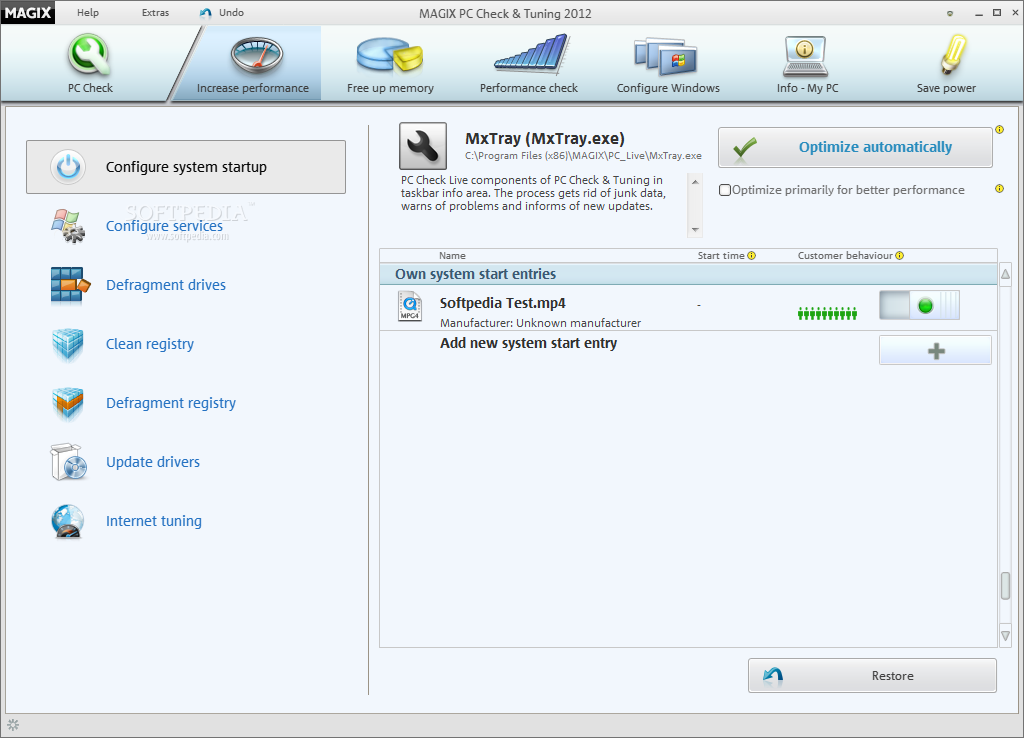
Task: Click info icon beside Optimize primarily checkbox
Action: coord(999,189)
